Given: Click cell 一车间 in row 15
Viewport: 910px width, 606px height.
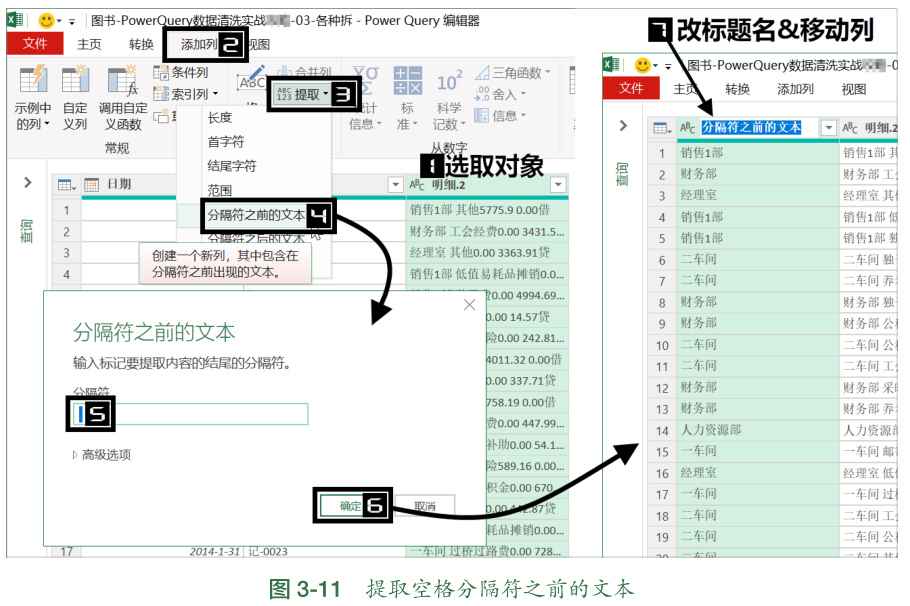Looking at the screenshot, I should pos(757,451).
